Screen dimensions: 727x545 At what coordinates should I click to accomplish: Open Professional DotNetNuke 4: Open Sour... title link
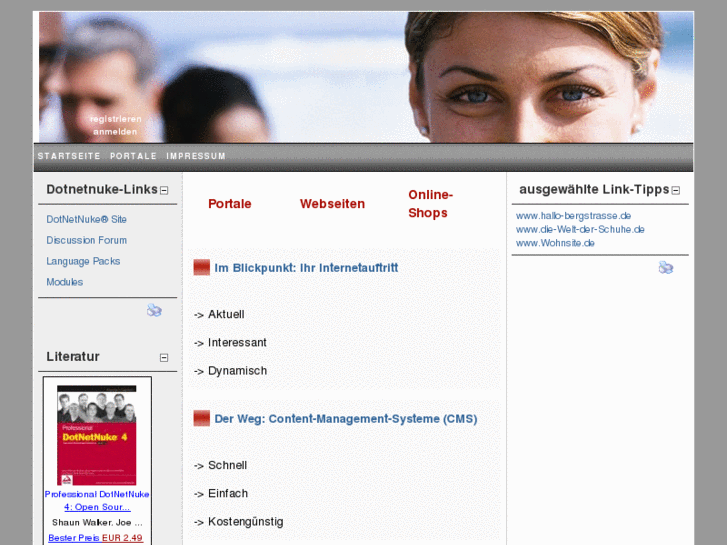(x=97, y=500)
